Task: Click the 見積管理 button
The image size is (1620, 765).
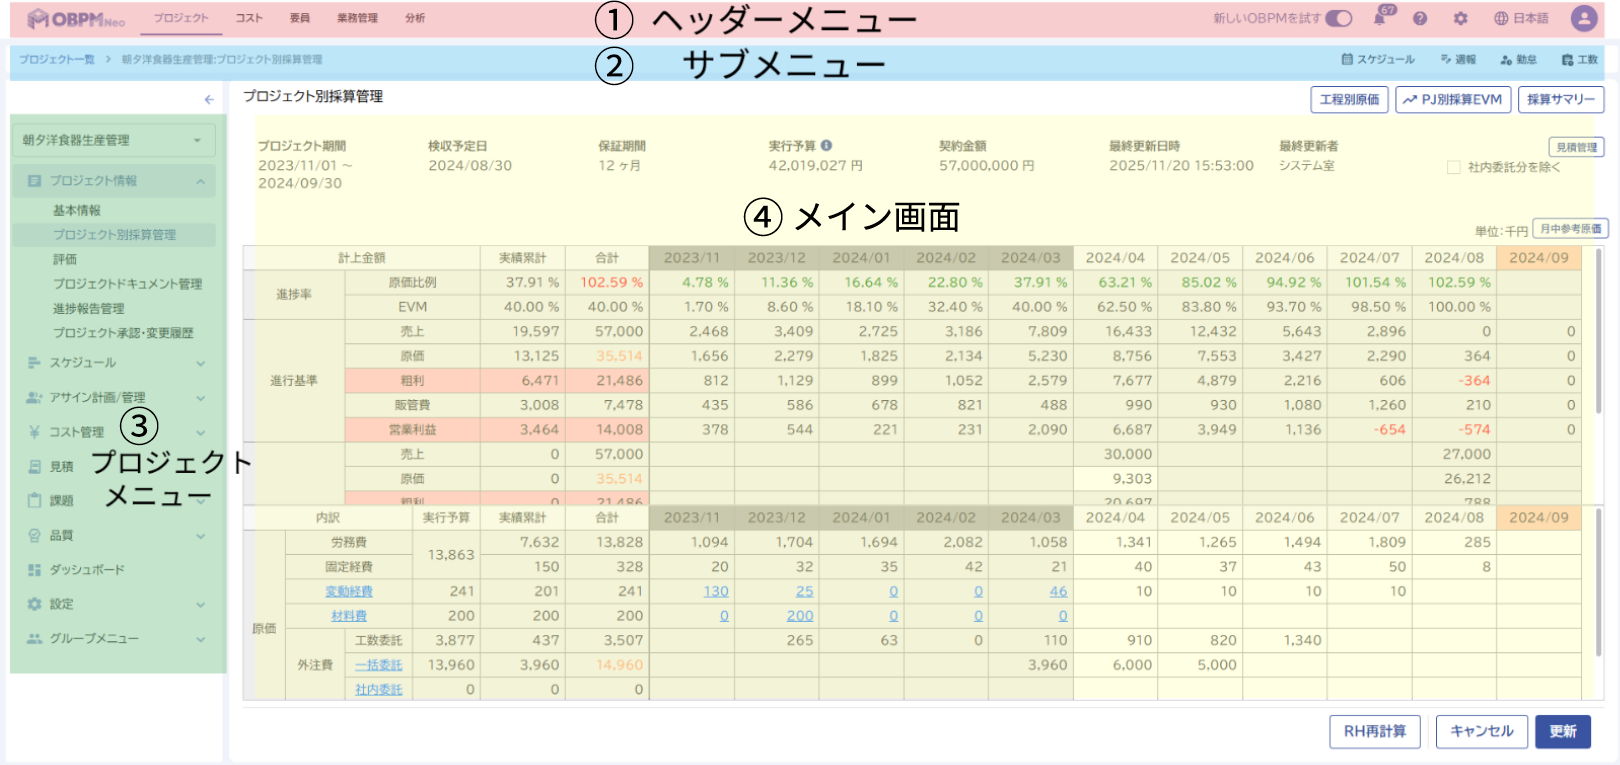Action: (x=1577, y=147)
